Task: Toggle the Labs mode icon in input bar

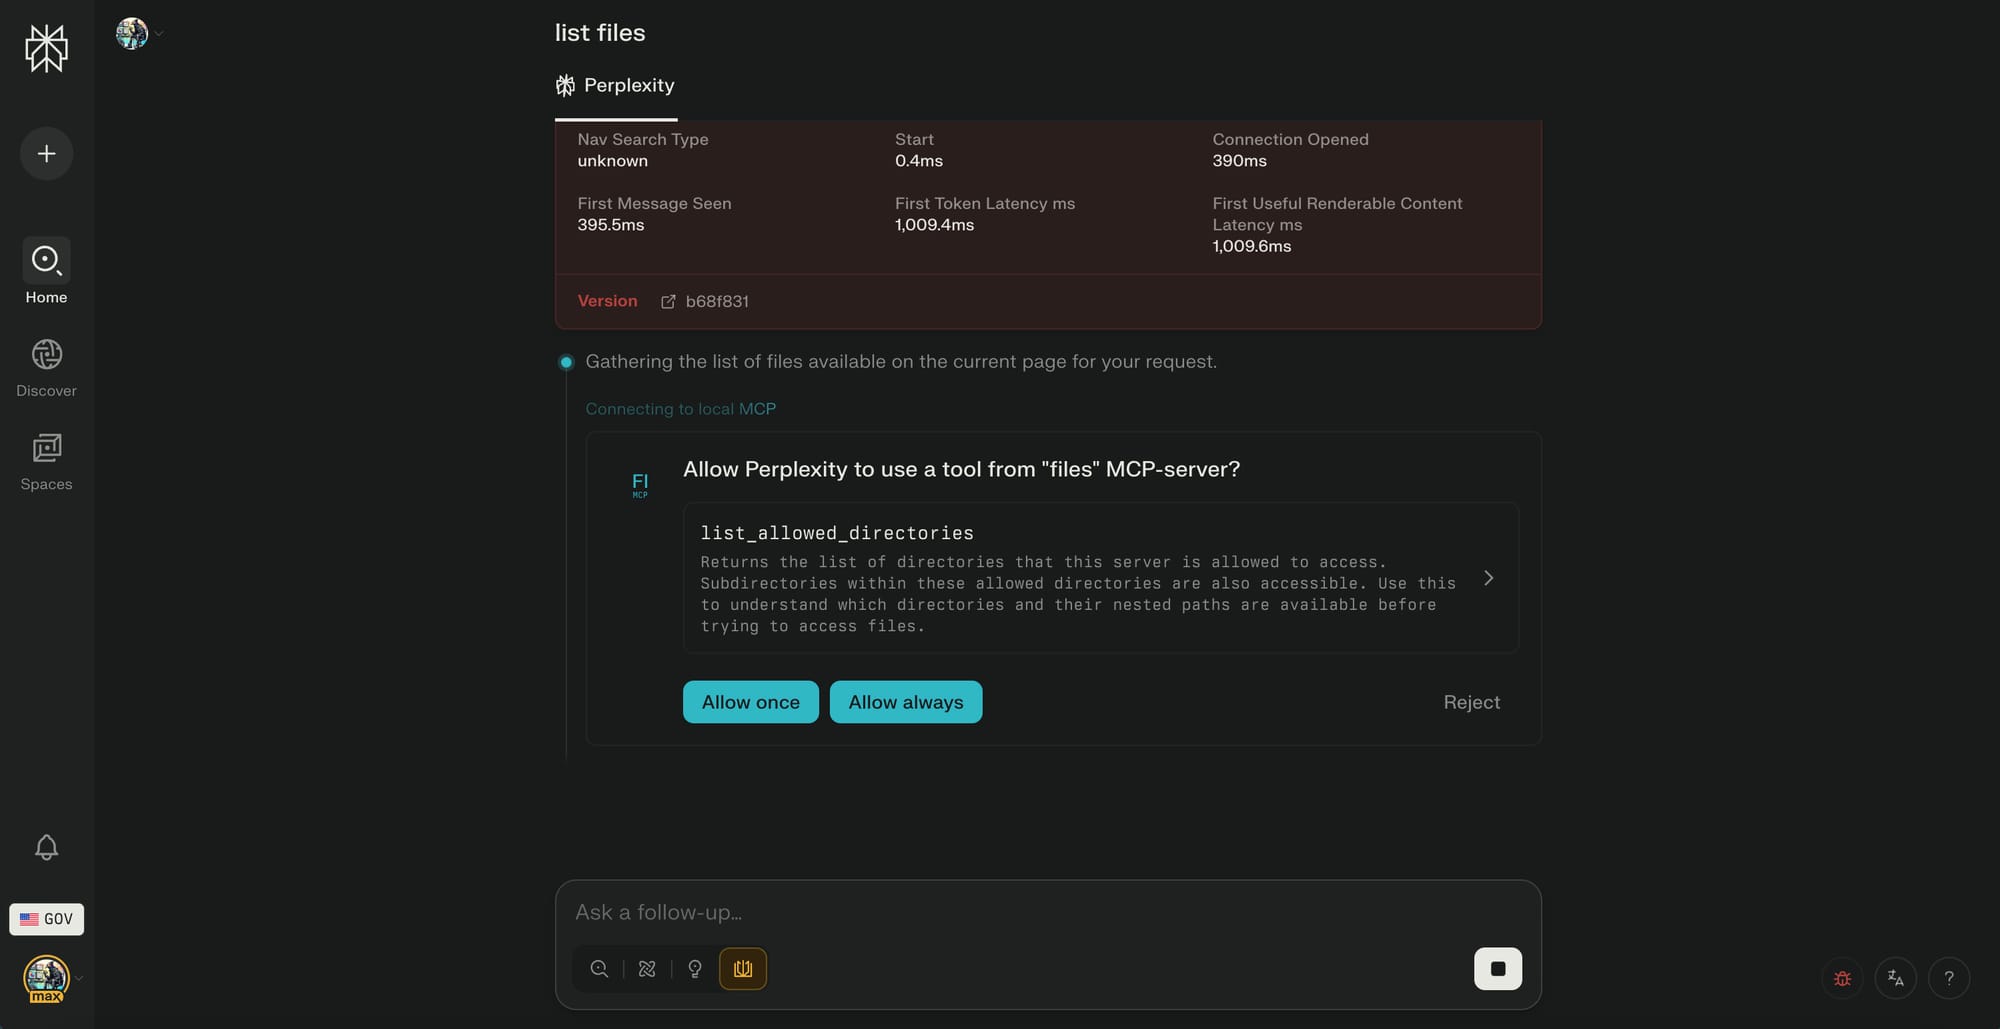Action: (695, 969)
